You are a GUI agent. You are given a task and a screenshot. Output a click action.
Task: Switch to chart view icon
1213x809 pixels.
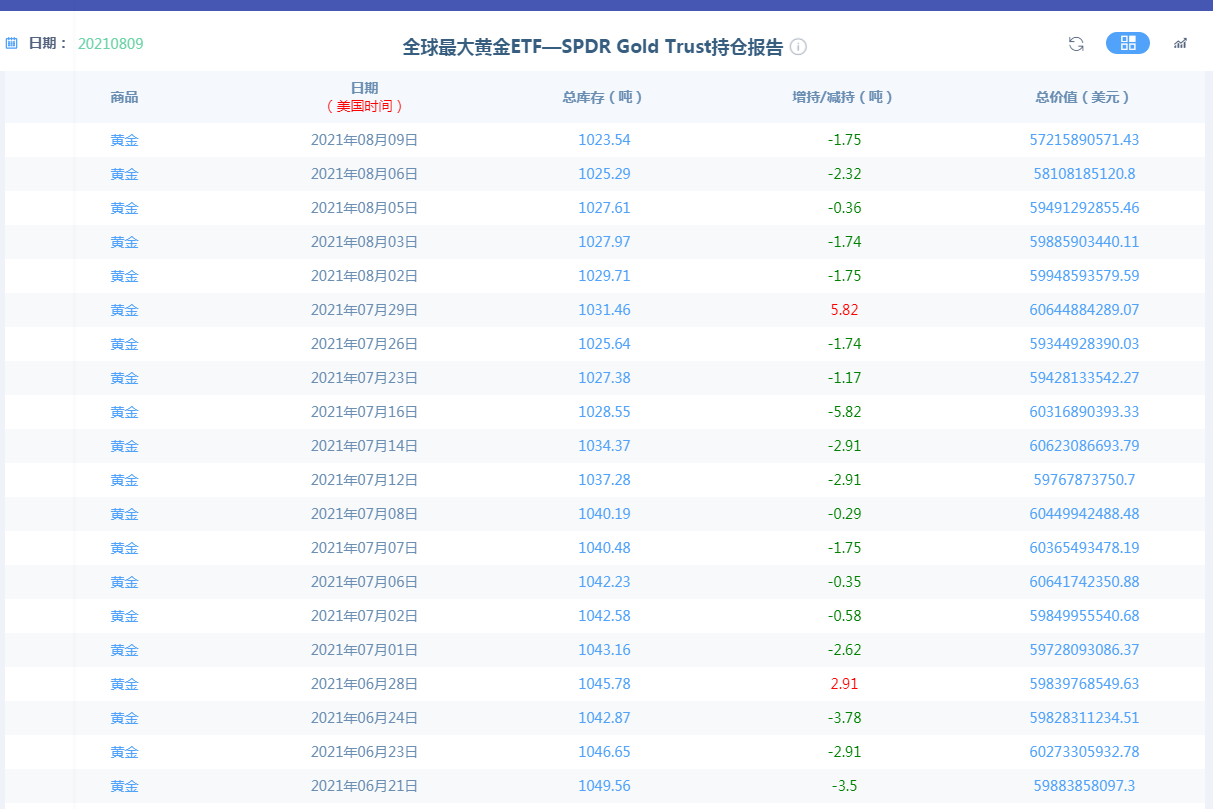[x=1181, y=43]
